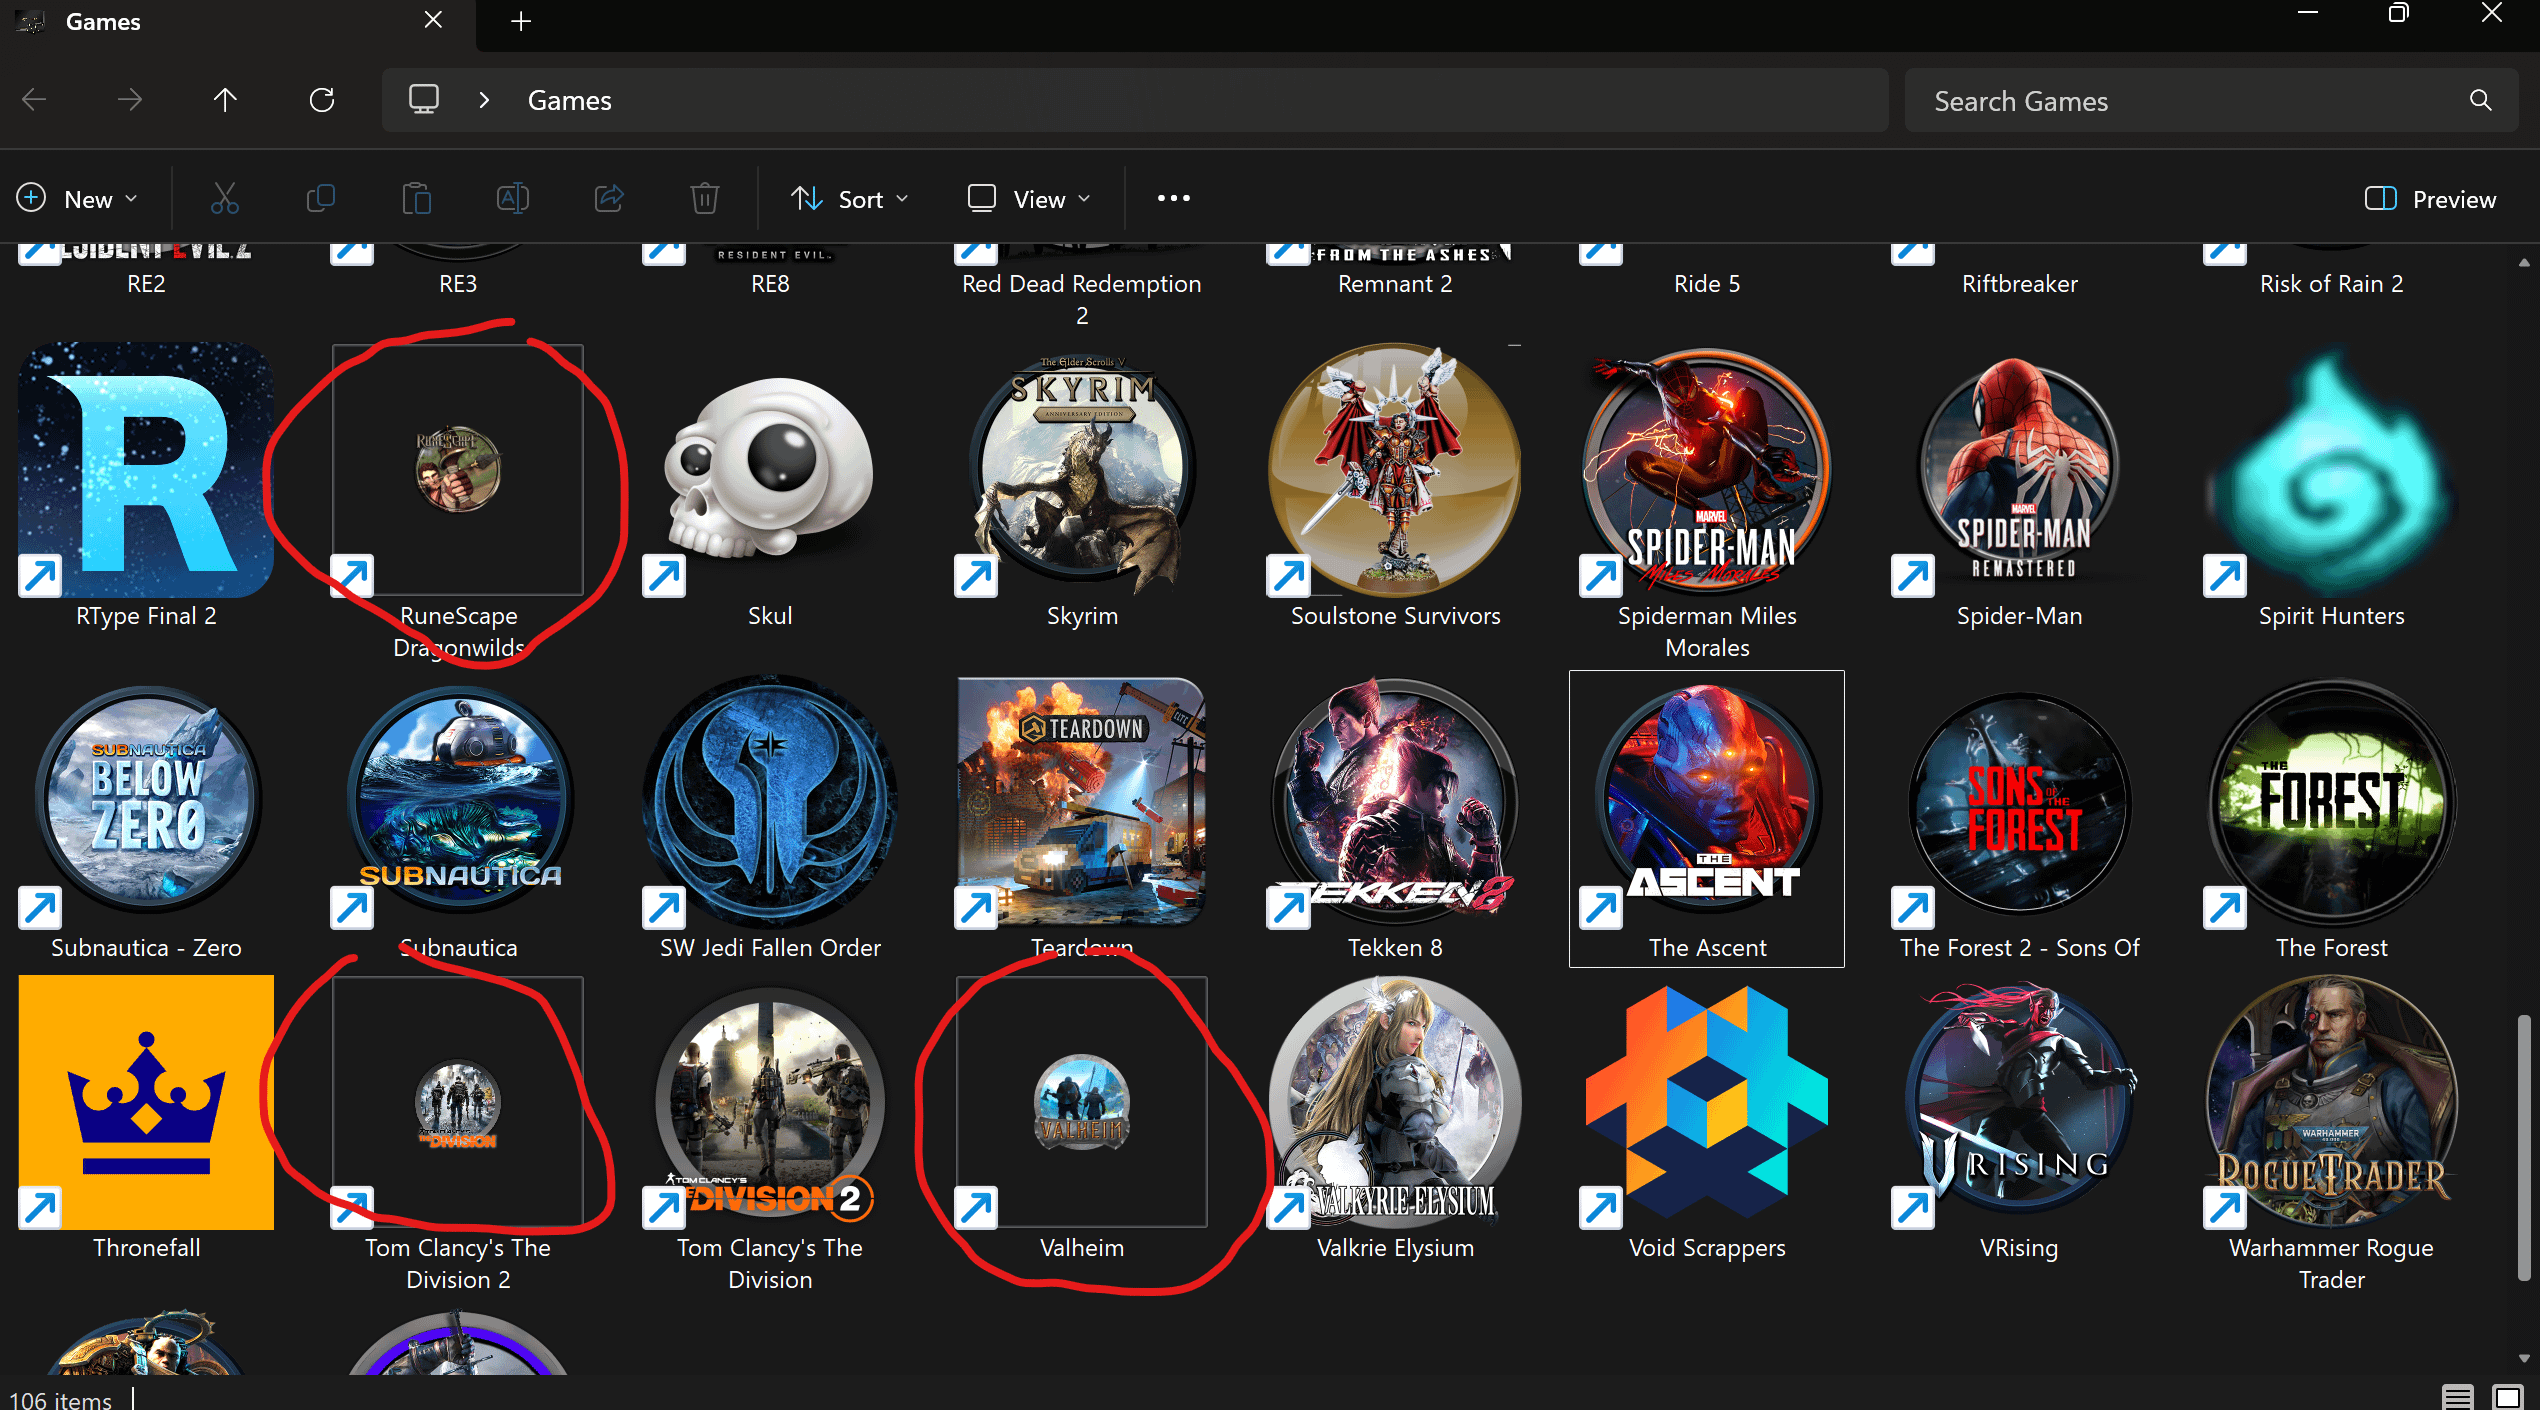Image resolution: width=2540 pixels, height=1410 pixels.
Task: Select the Valheim shortcut thumbnail
Action: 1081,1103
